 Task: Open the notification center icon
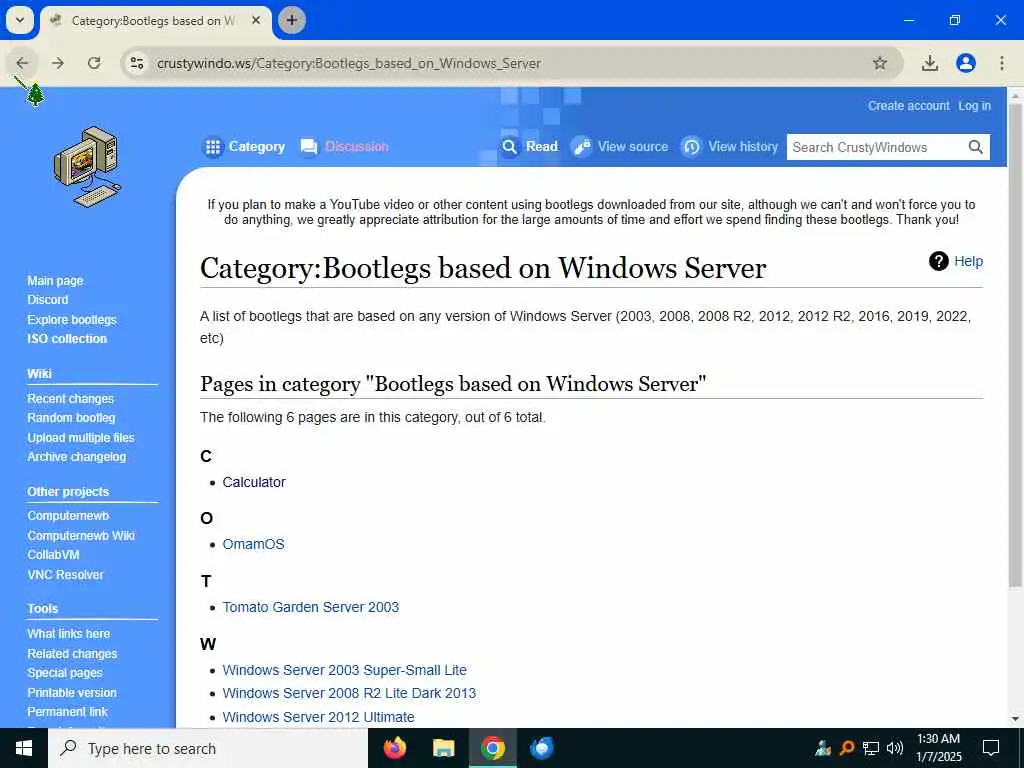[991, 748]
